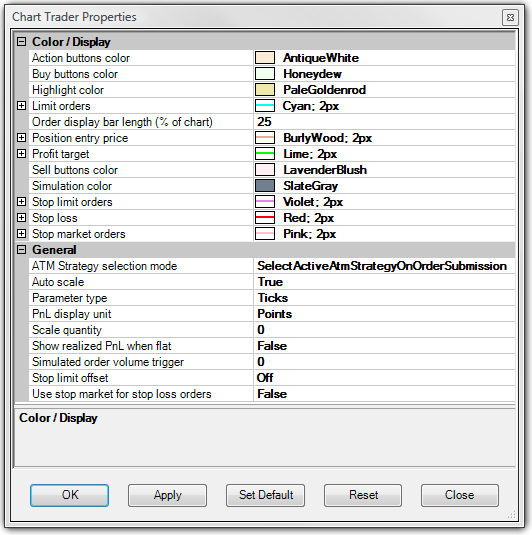This screenshot has height=535, width=532.
Task: Click the Reset button
Action: pyautogui.click(x=363, y=495)
